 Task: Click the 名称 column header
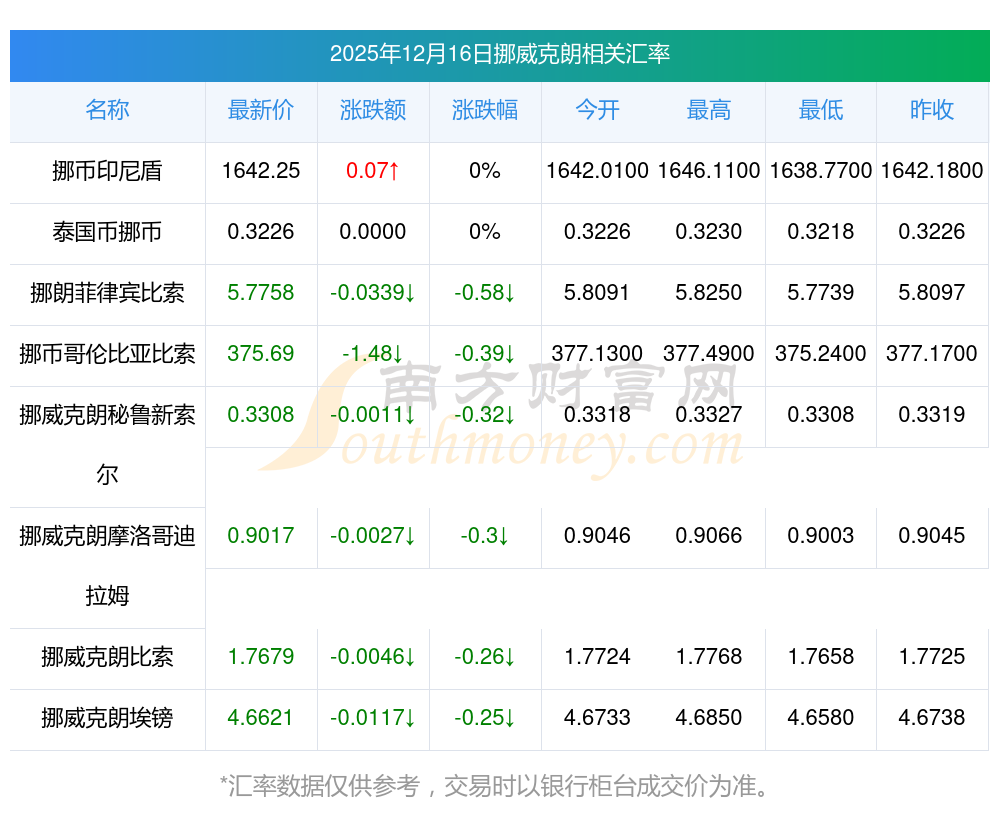click(107, 110)
